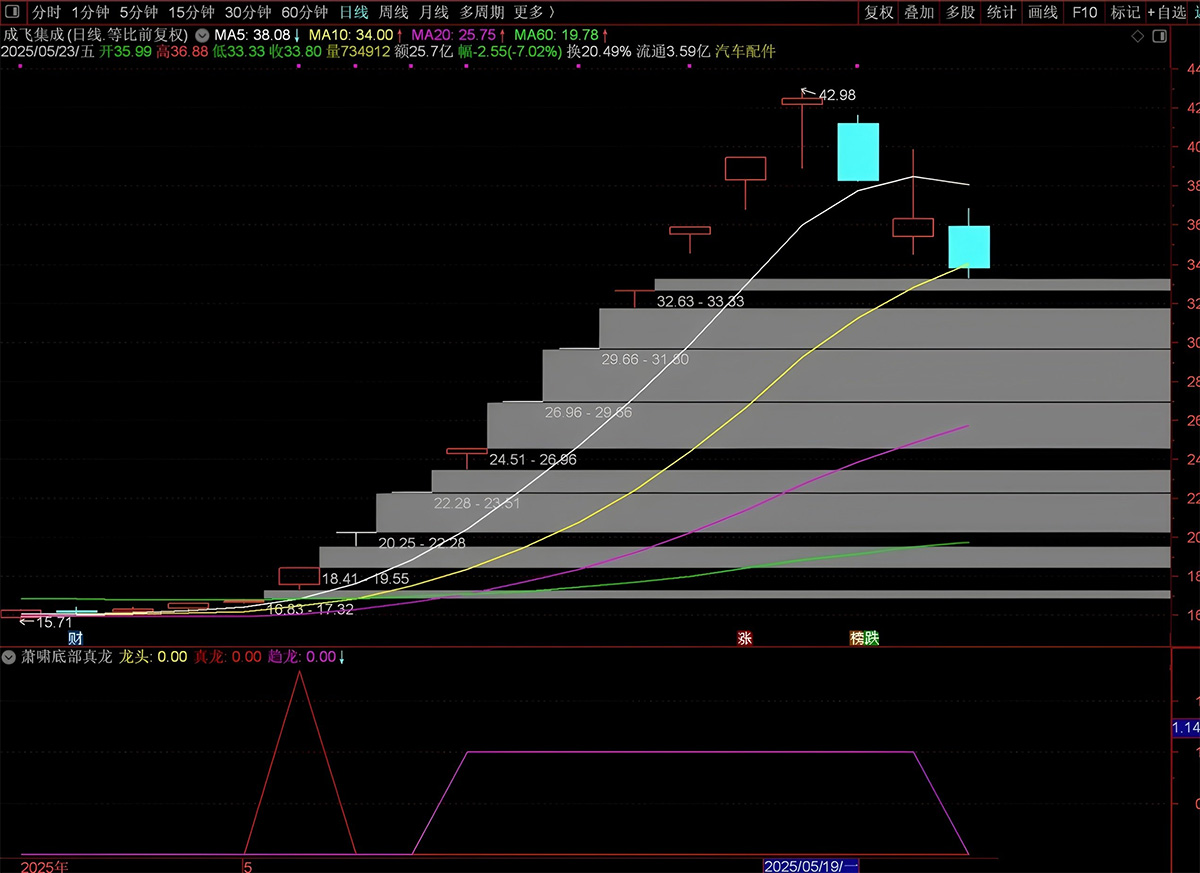Open the 更多 periods dropdown
Image resolution: width=1200 pixels, height=873 pixels.
[534, 12]
